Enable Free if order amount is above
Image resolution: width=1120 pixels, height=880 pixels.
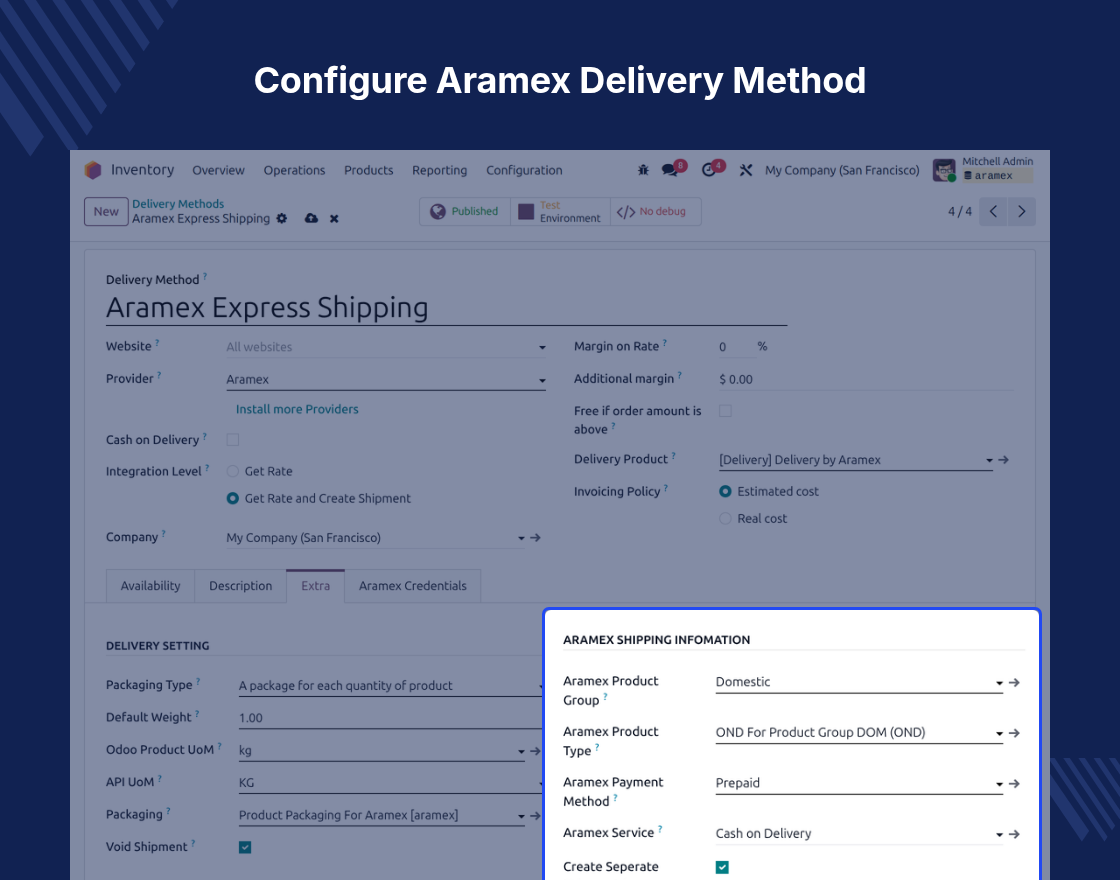pyautogui.click(x=725, y=411)
